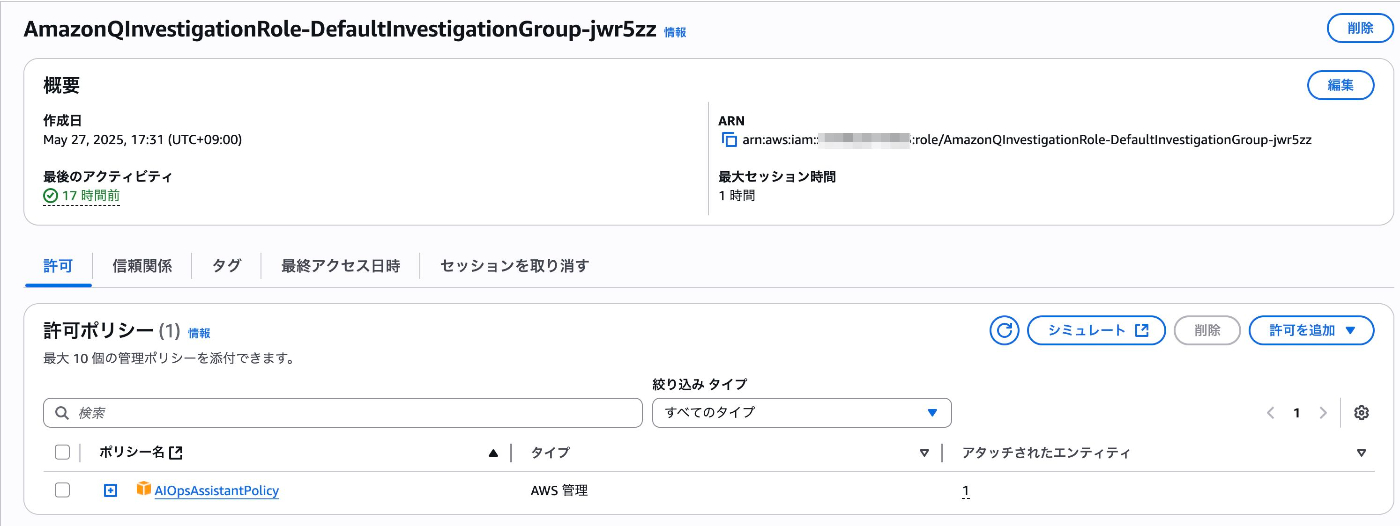Copy the role ARN with the copy icon

(729, 140)
